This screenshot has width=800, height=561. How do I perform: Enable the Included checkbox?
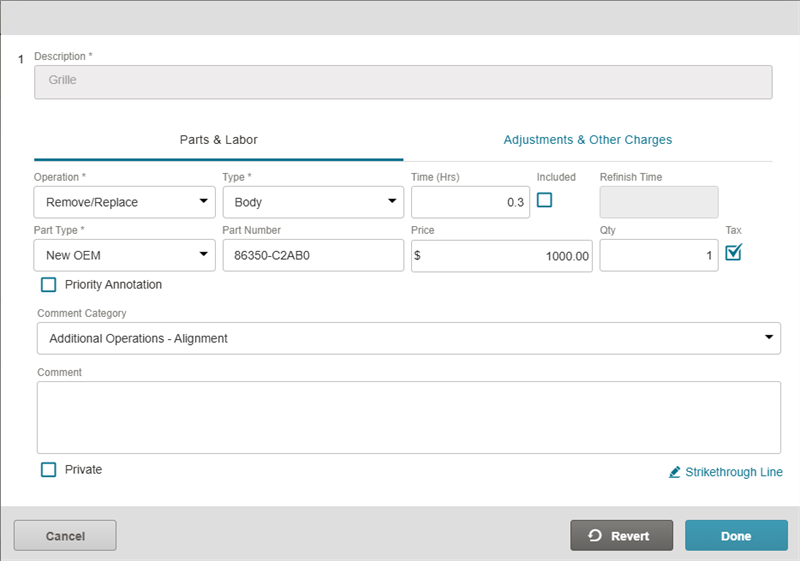point(544,200)
